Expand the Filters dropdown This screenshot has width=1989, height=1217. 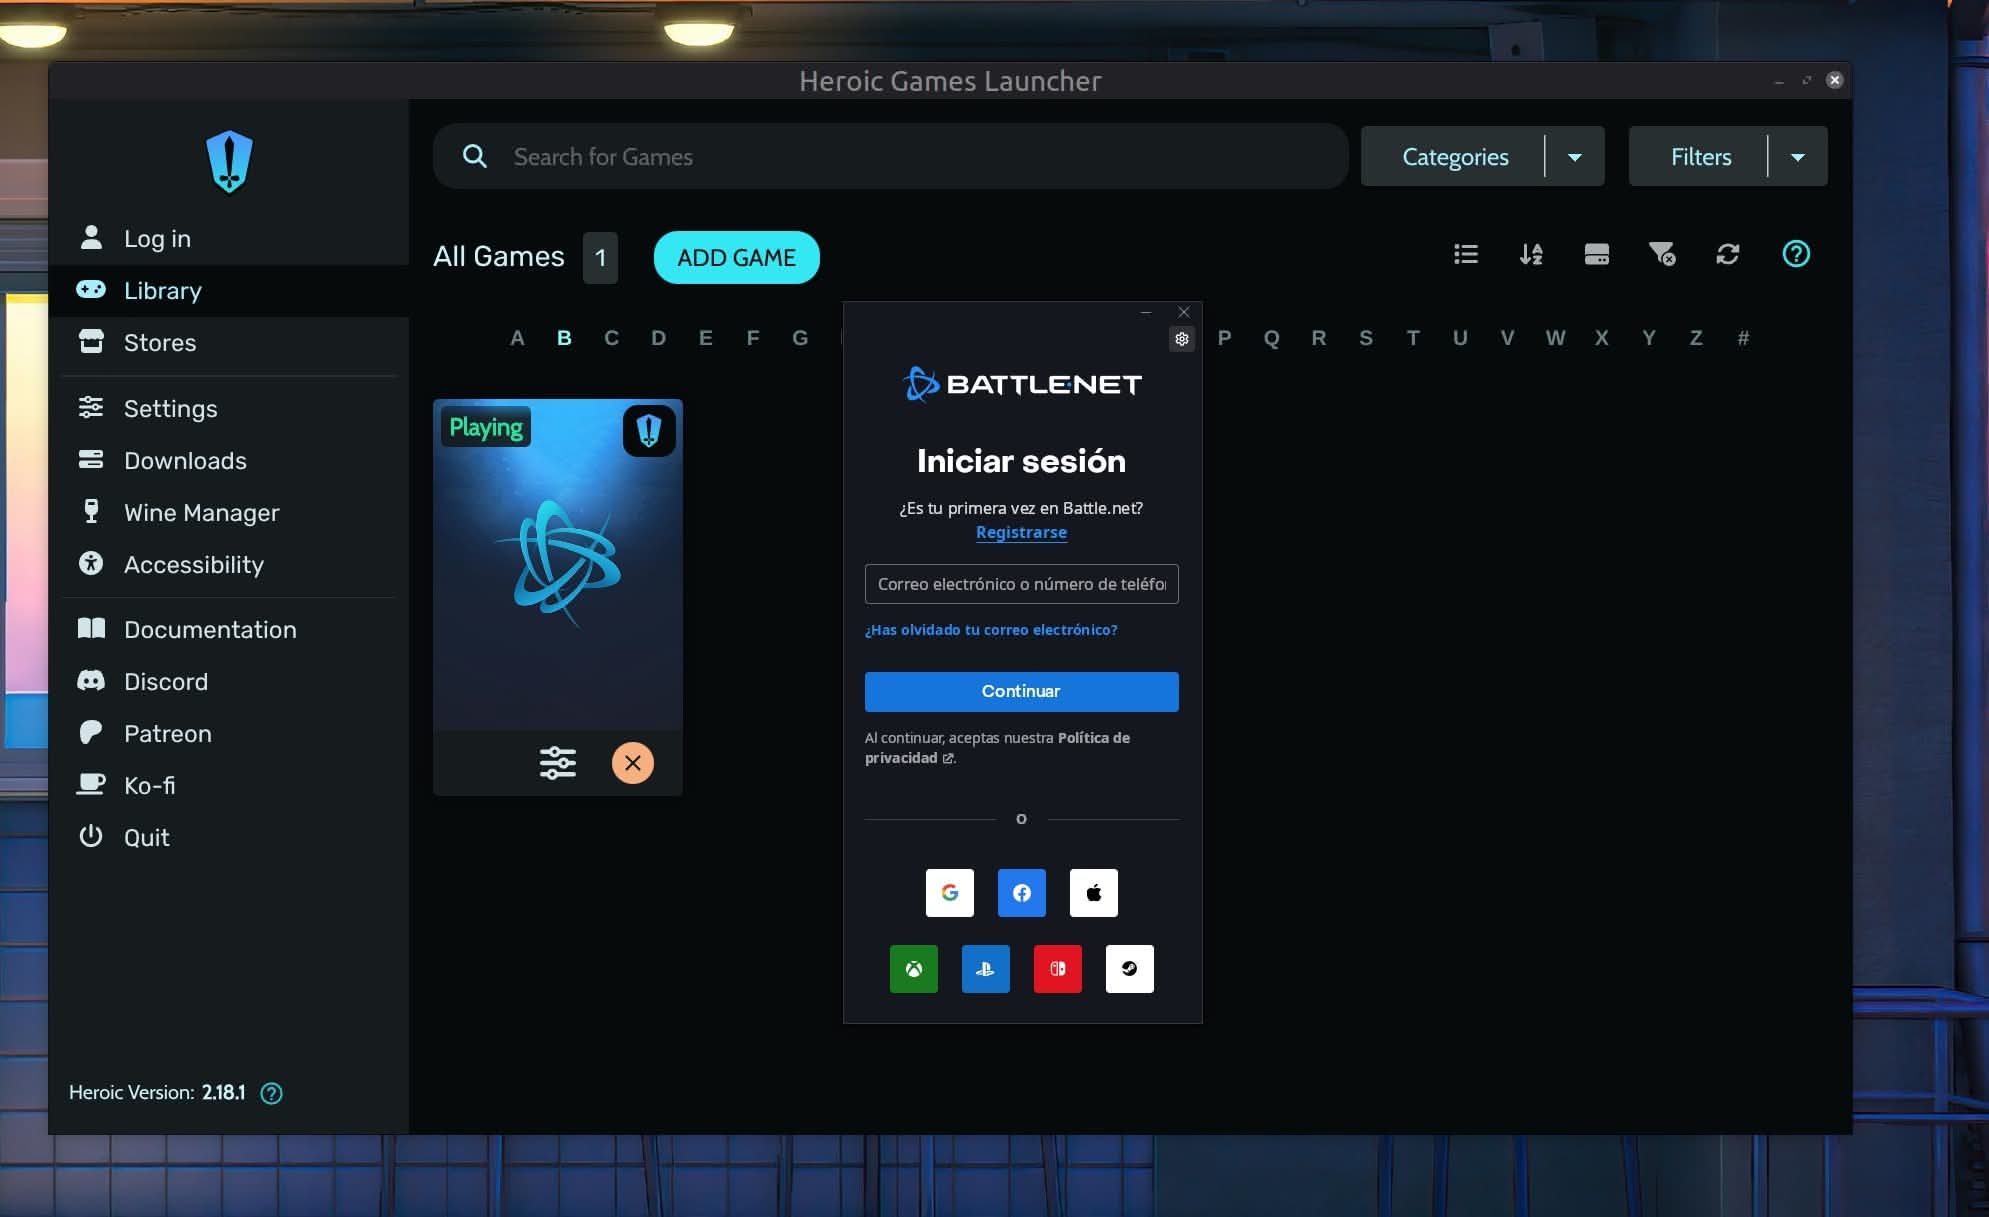[x=1799, y=156]
